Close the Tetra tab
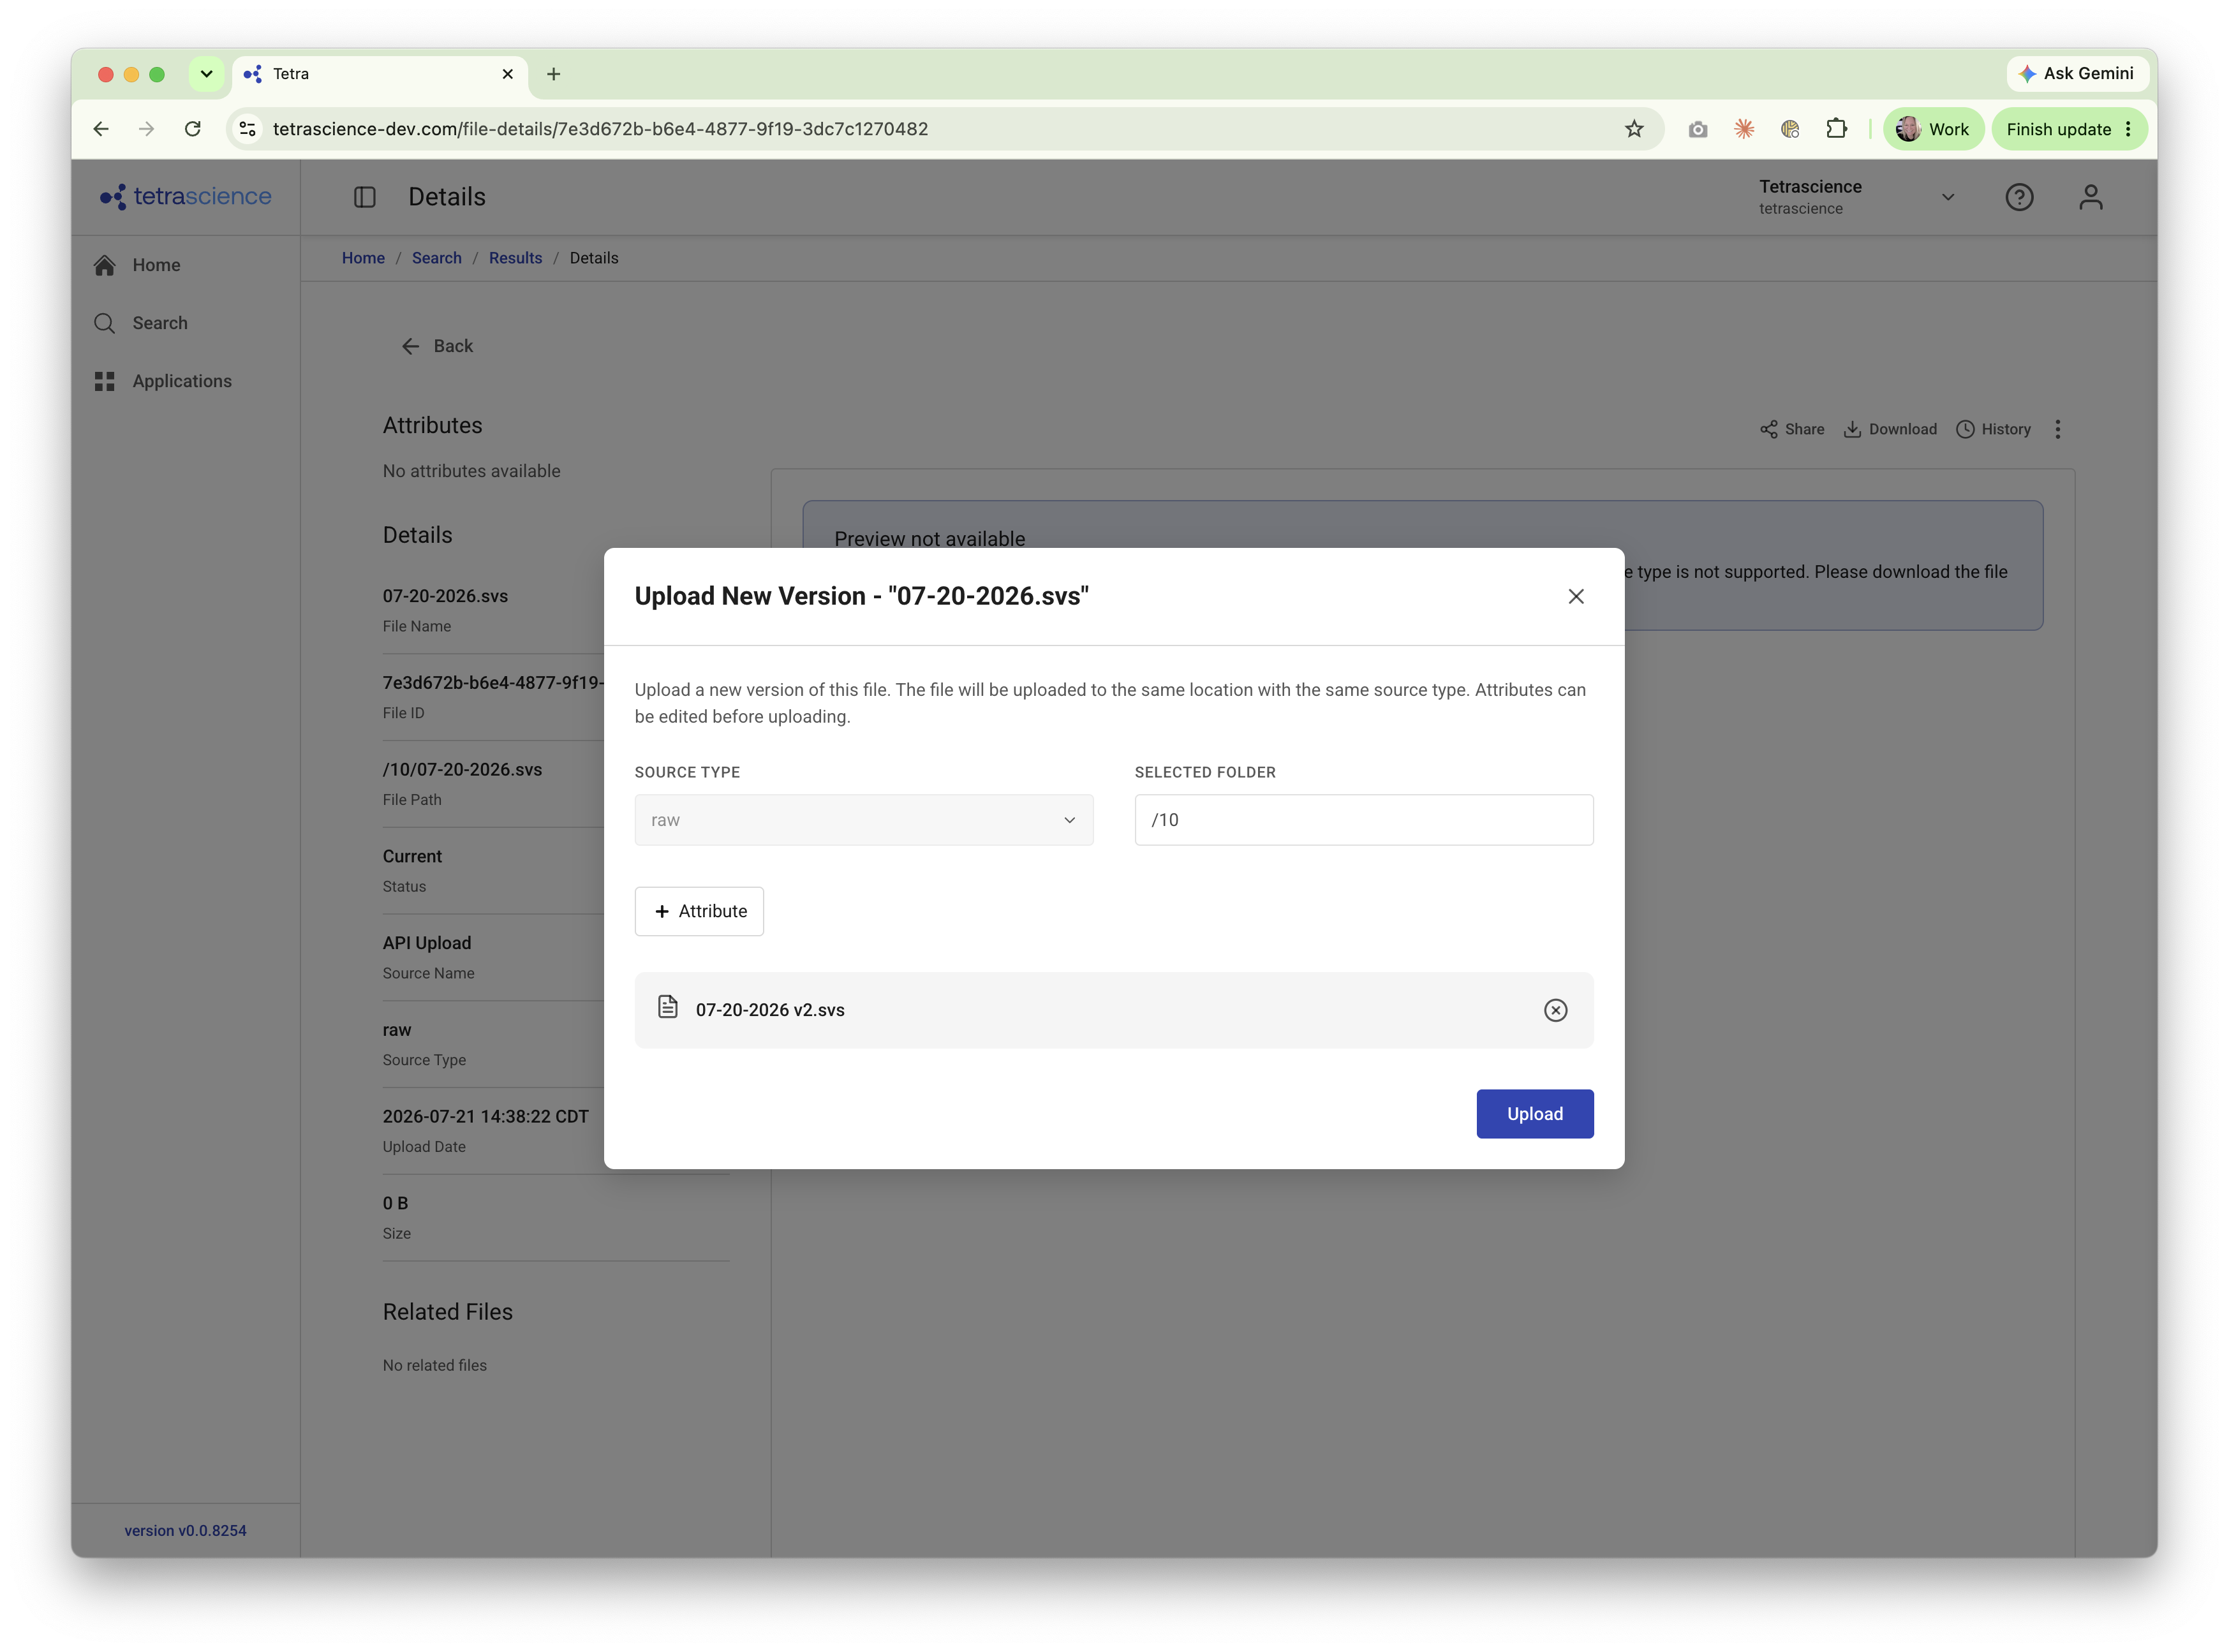 (x=507, y=74)
